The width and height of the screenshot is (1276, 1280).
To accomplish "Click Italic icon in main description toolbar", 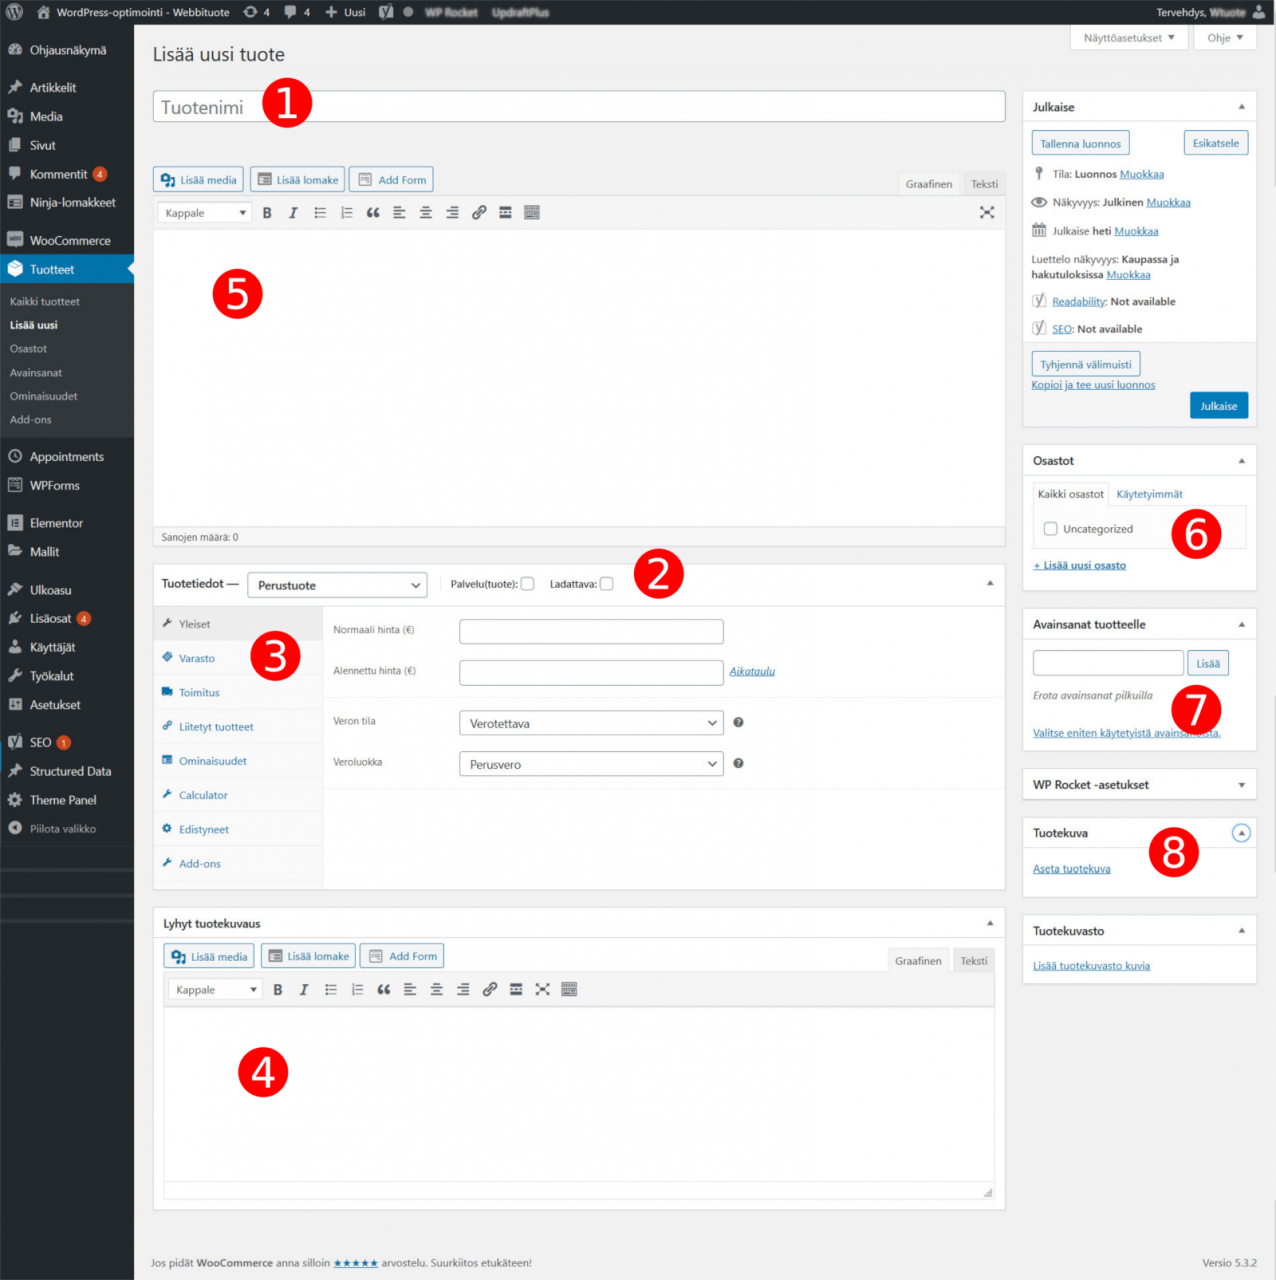I will [293, 213].
